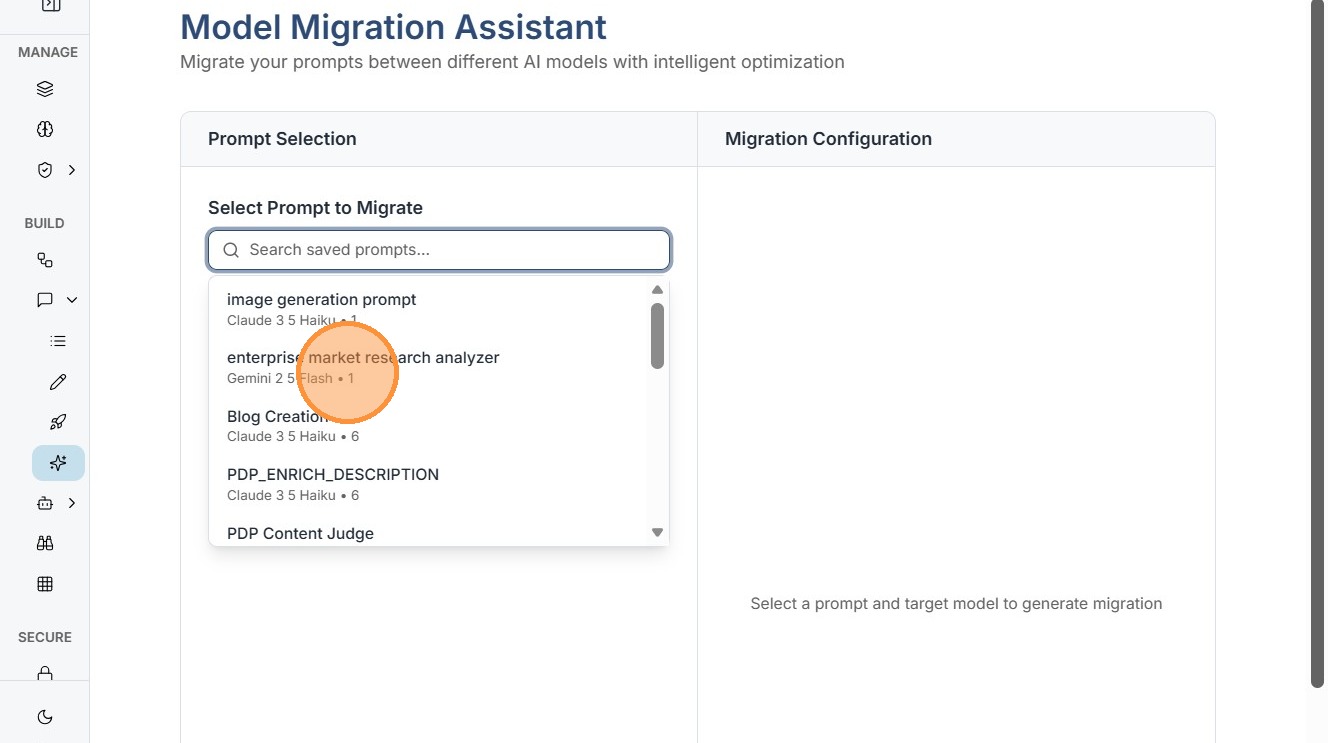Pick the PDP_ENRICH_DESCRIPTION prompt
1328x743 pixels.
pos(333,475)
